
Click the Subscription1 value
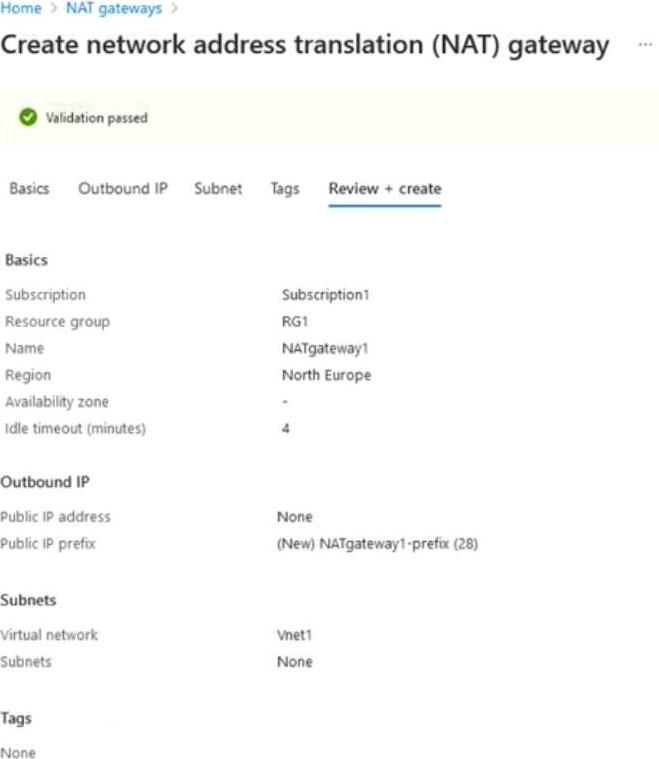[x=325, y=295]
